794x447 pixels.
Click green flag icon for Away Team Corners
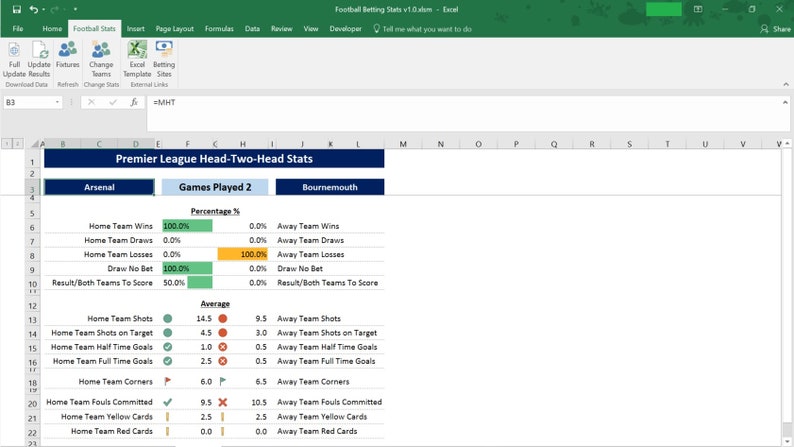click(x=222, y=381)
